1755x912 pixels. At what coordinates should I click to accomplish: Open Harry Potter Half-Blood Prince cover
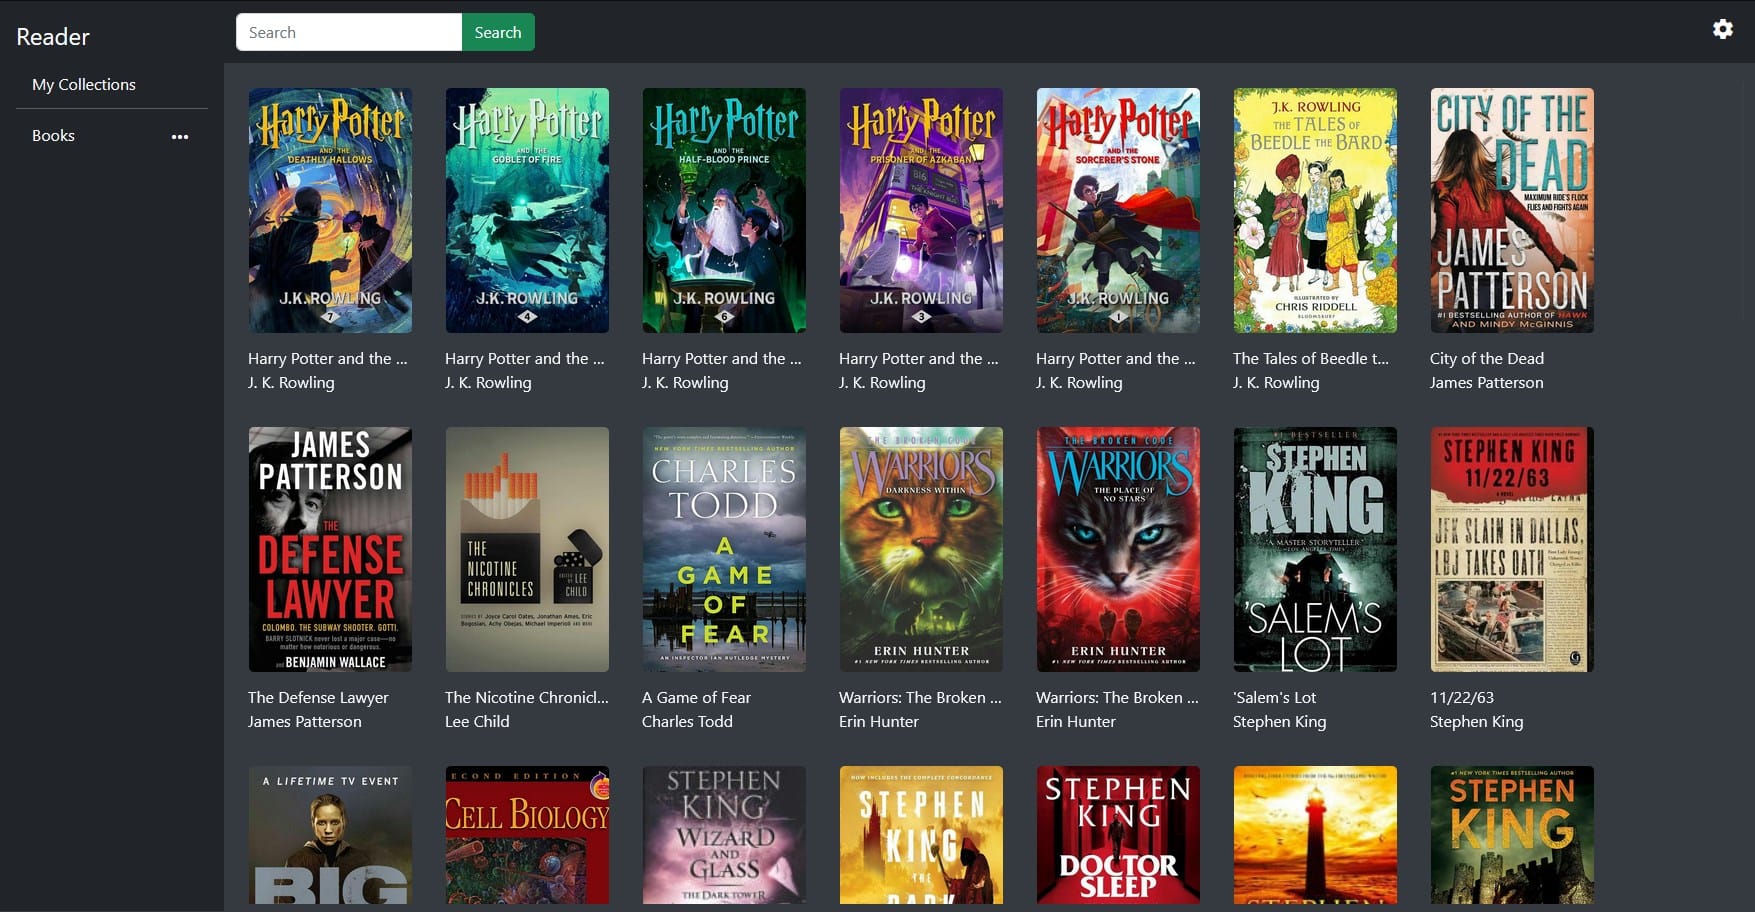pyautogui.click(x=724, y=210)
